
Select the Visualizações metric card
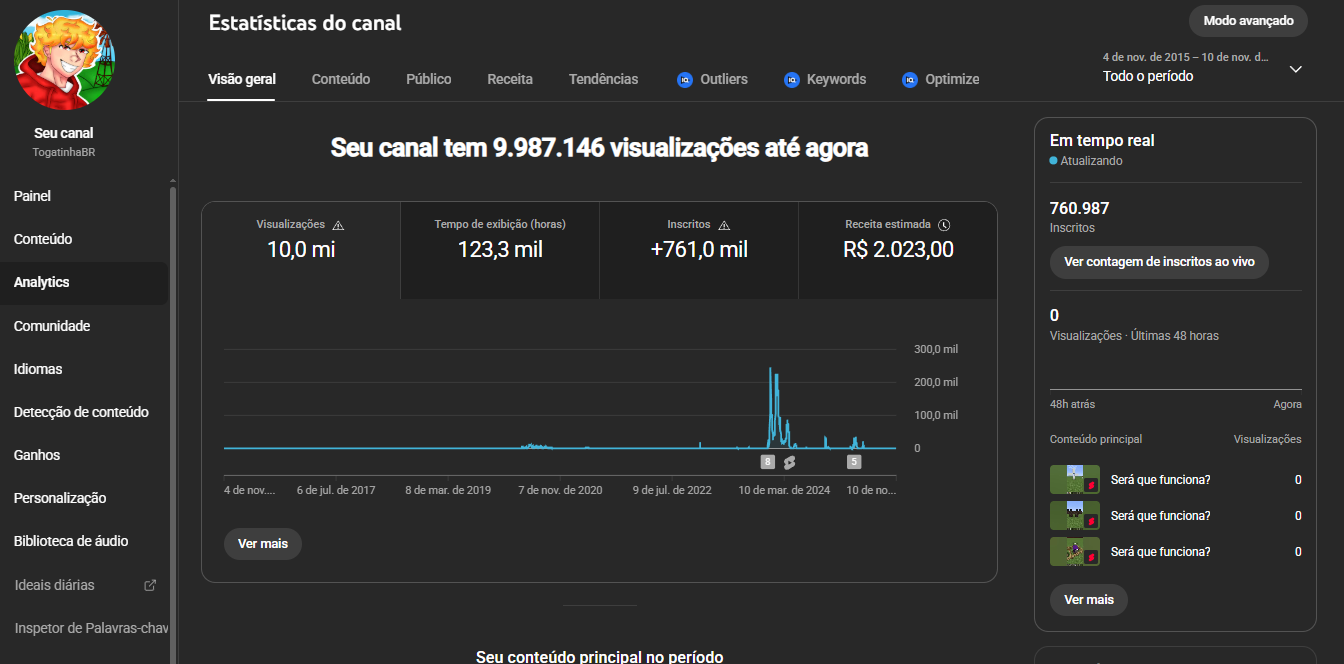[301, 250]
